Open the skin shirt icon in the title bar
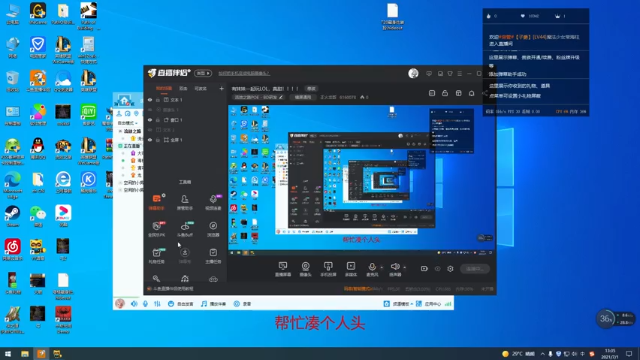Image resolution: width=640 pixels, height=360 pixels. click(450, 73)
